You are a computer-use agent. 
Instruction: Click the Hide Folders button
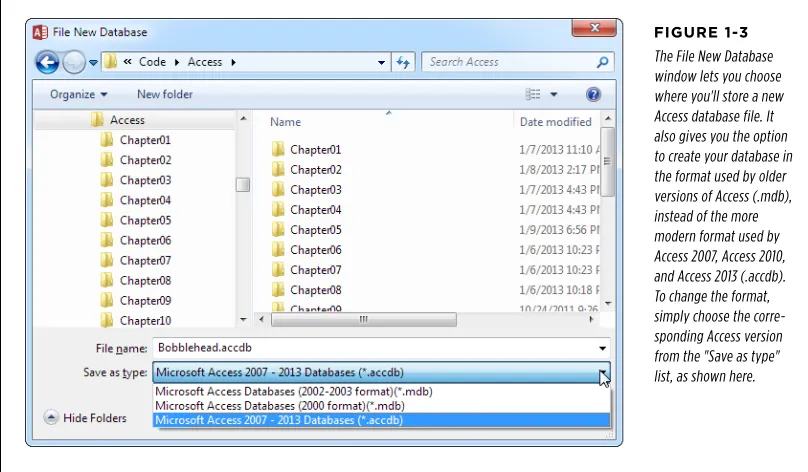tap(86, 418)
